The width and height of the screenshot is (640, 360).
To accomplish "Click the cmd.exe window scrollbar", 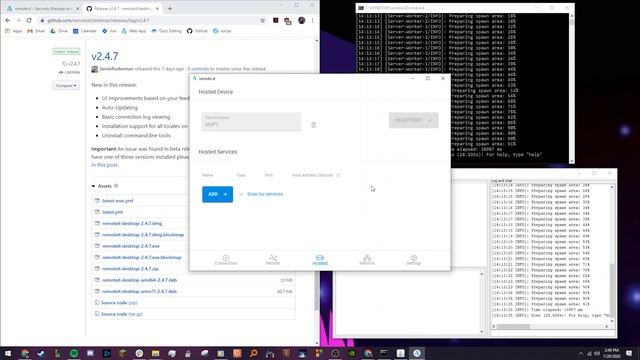I will click(x=571, y=88).
